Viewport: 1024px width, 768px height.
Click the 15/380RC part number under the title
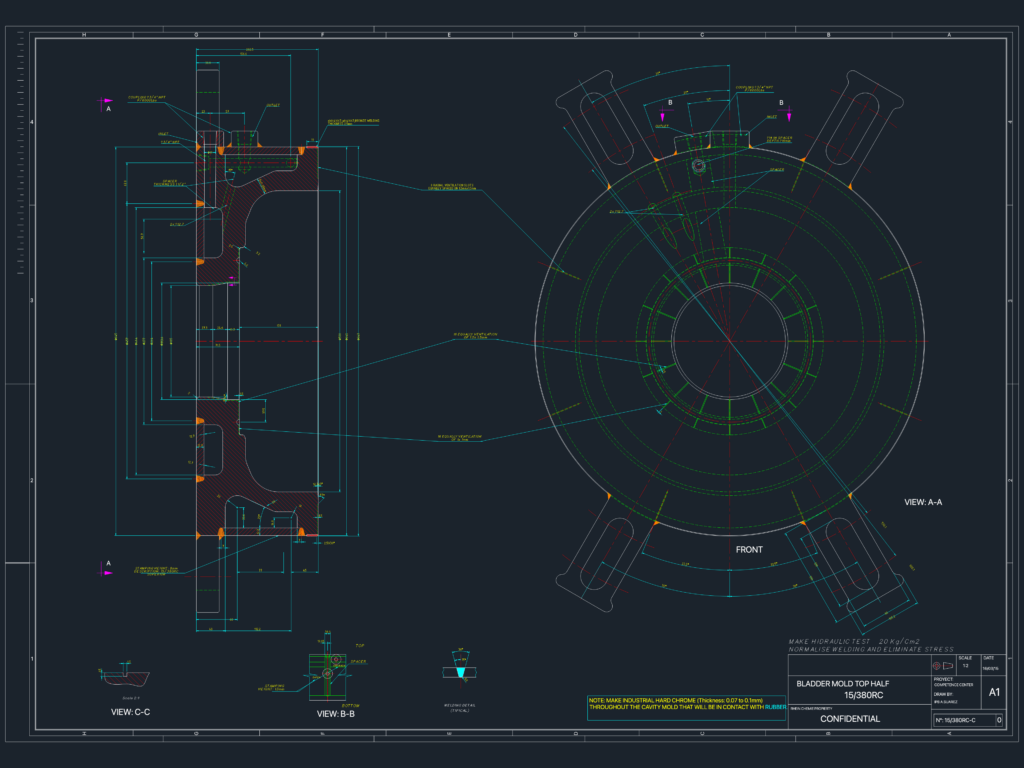click(x=863, y=696)
